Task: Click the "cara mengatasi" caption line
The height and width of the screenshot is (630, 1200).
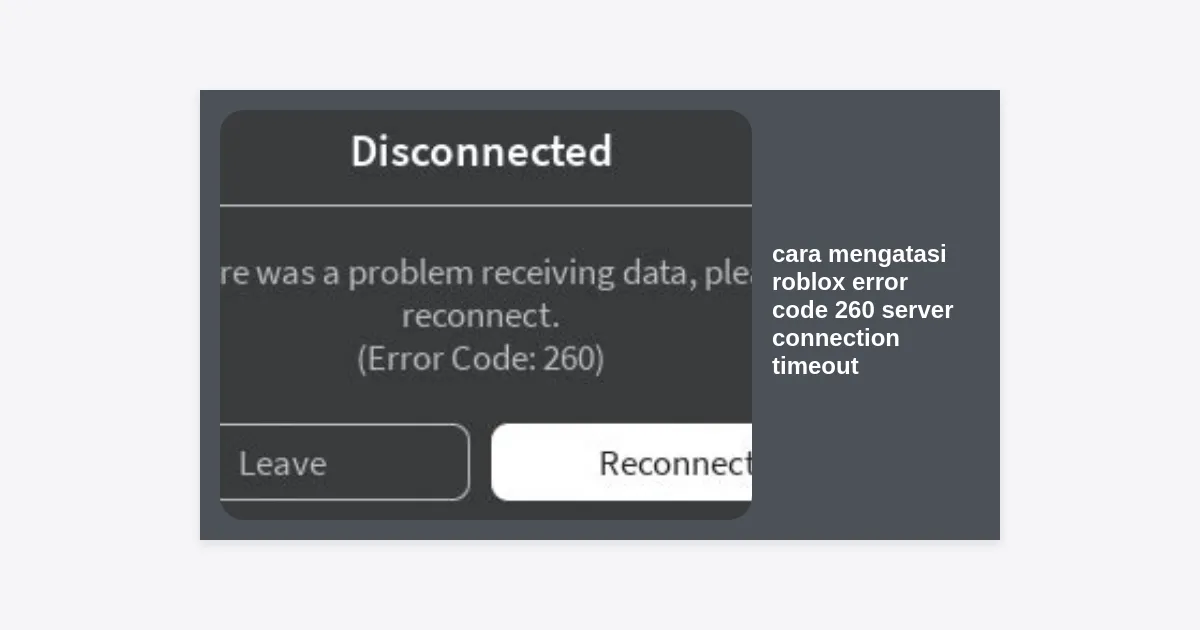Action: pos(859,254)
